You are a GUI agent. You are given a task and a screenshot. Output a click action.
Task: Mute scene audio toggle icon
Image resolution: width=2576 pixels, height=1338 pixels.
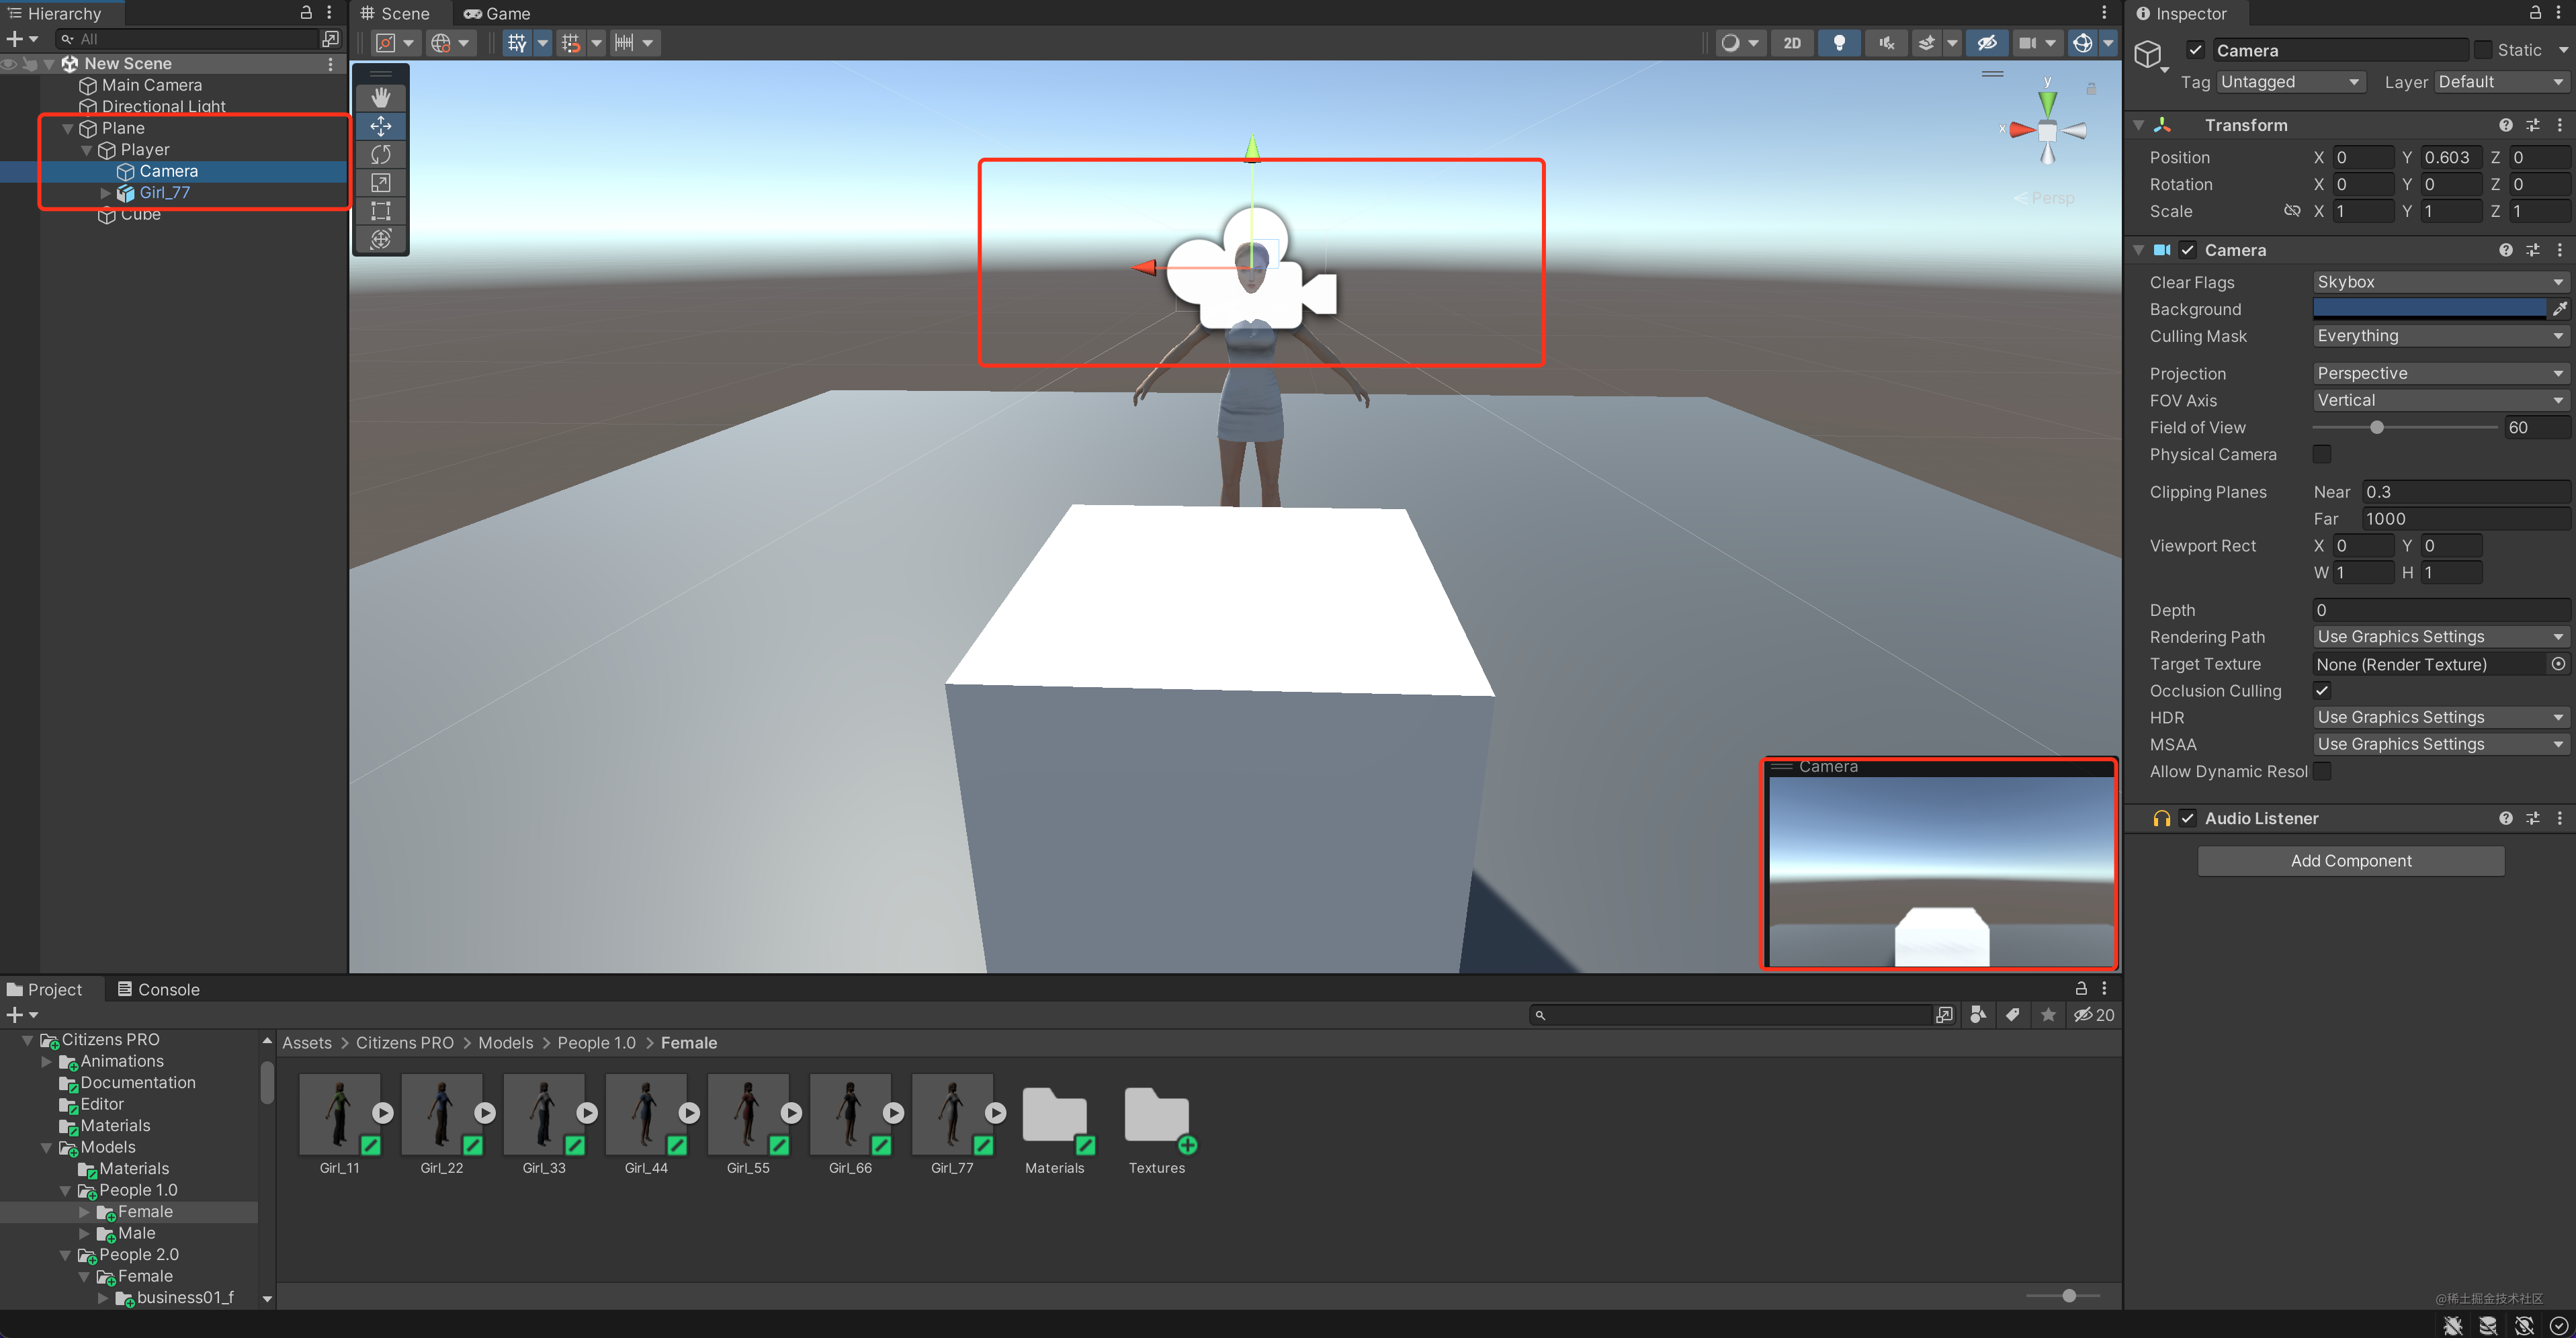1886,43
